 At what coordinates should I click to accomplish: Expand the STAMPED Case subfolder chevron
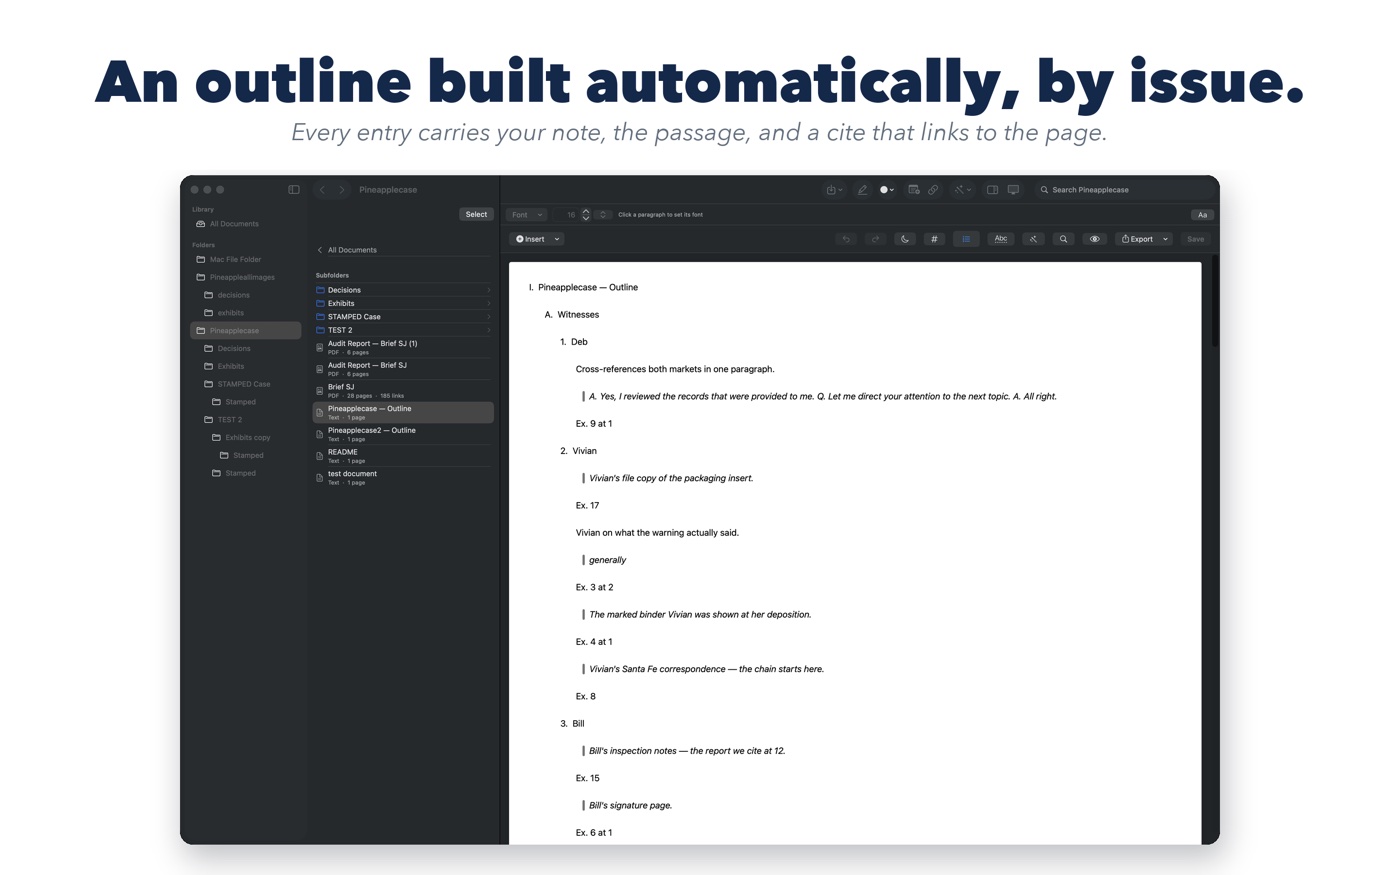tap(489, 317)
